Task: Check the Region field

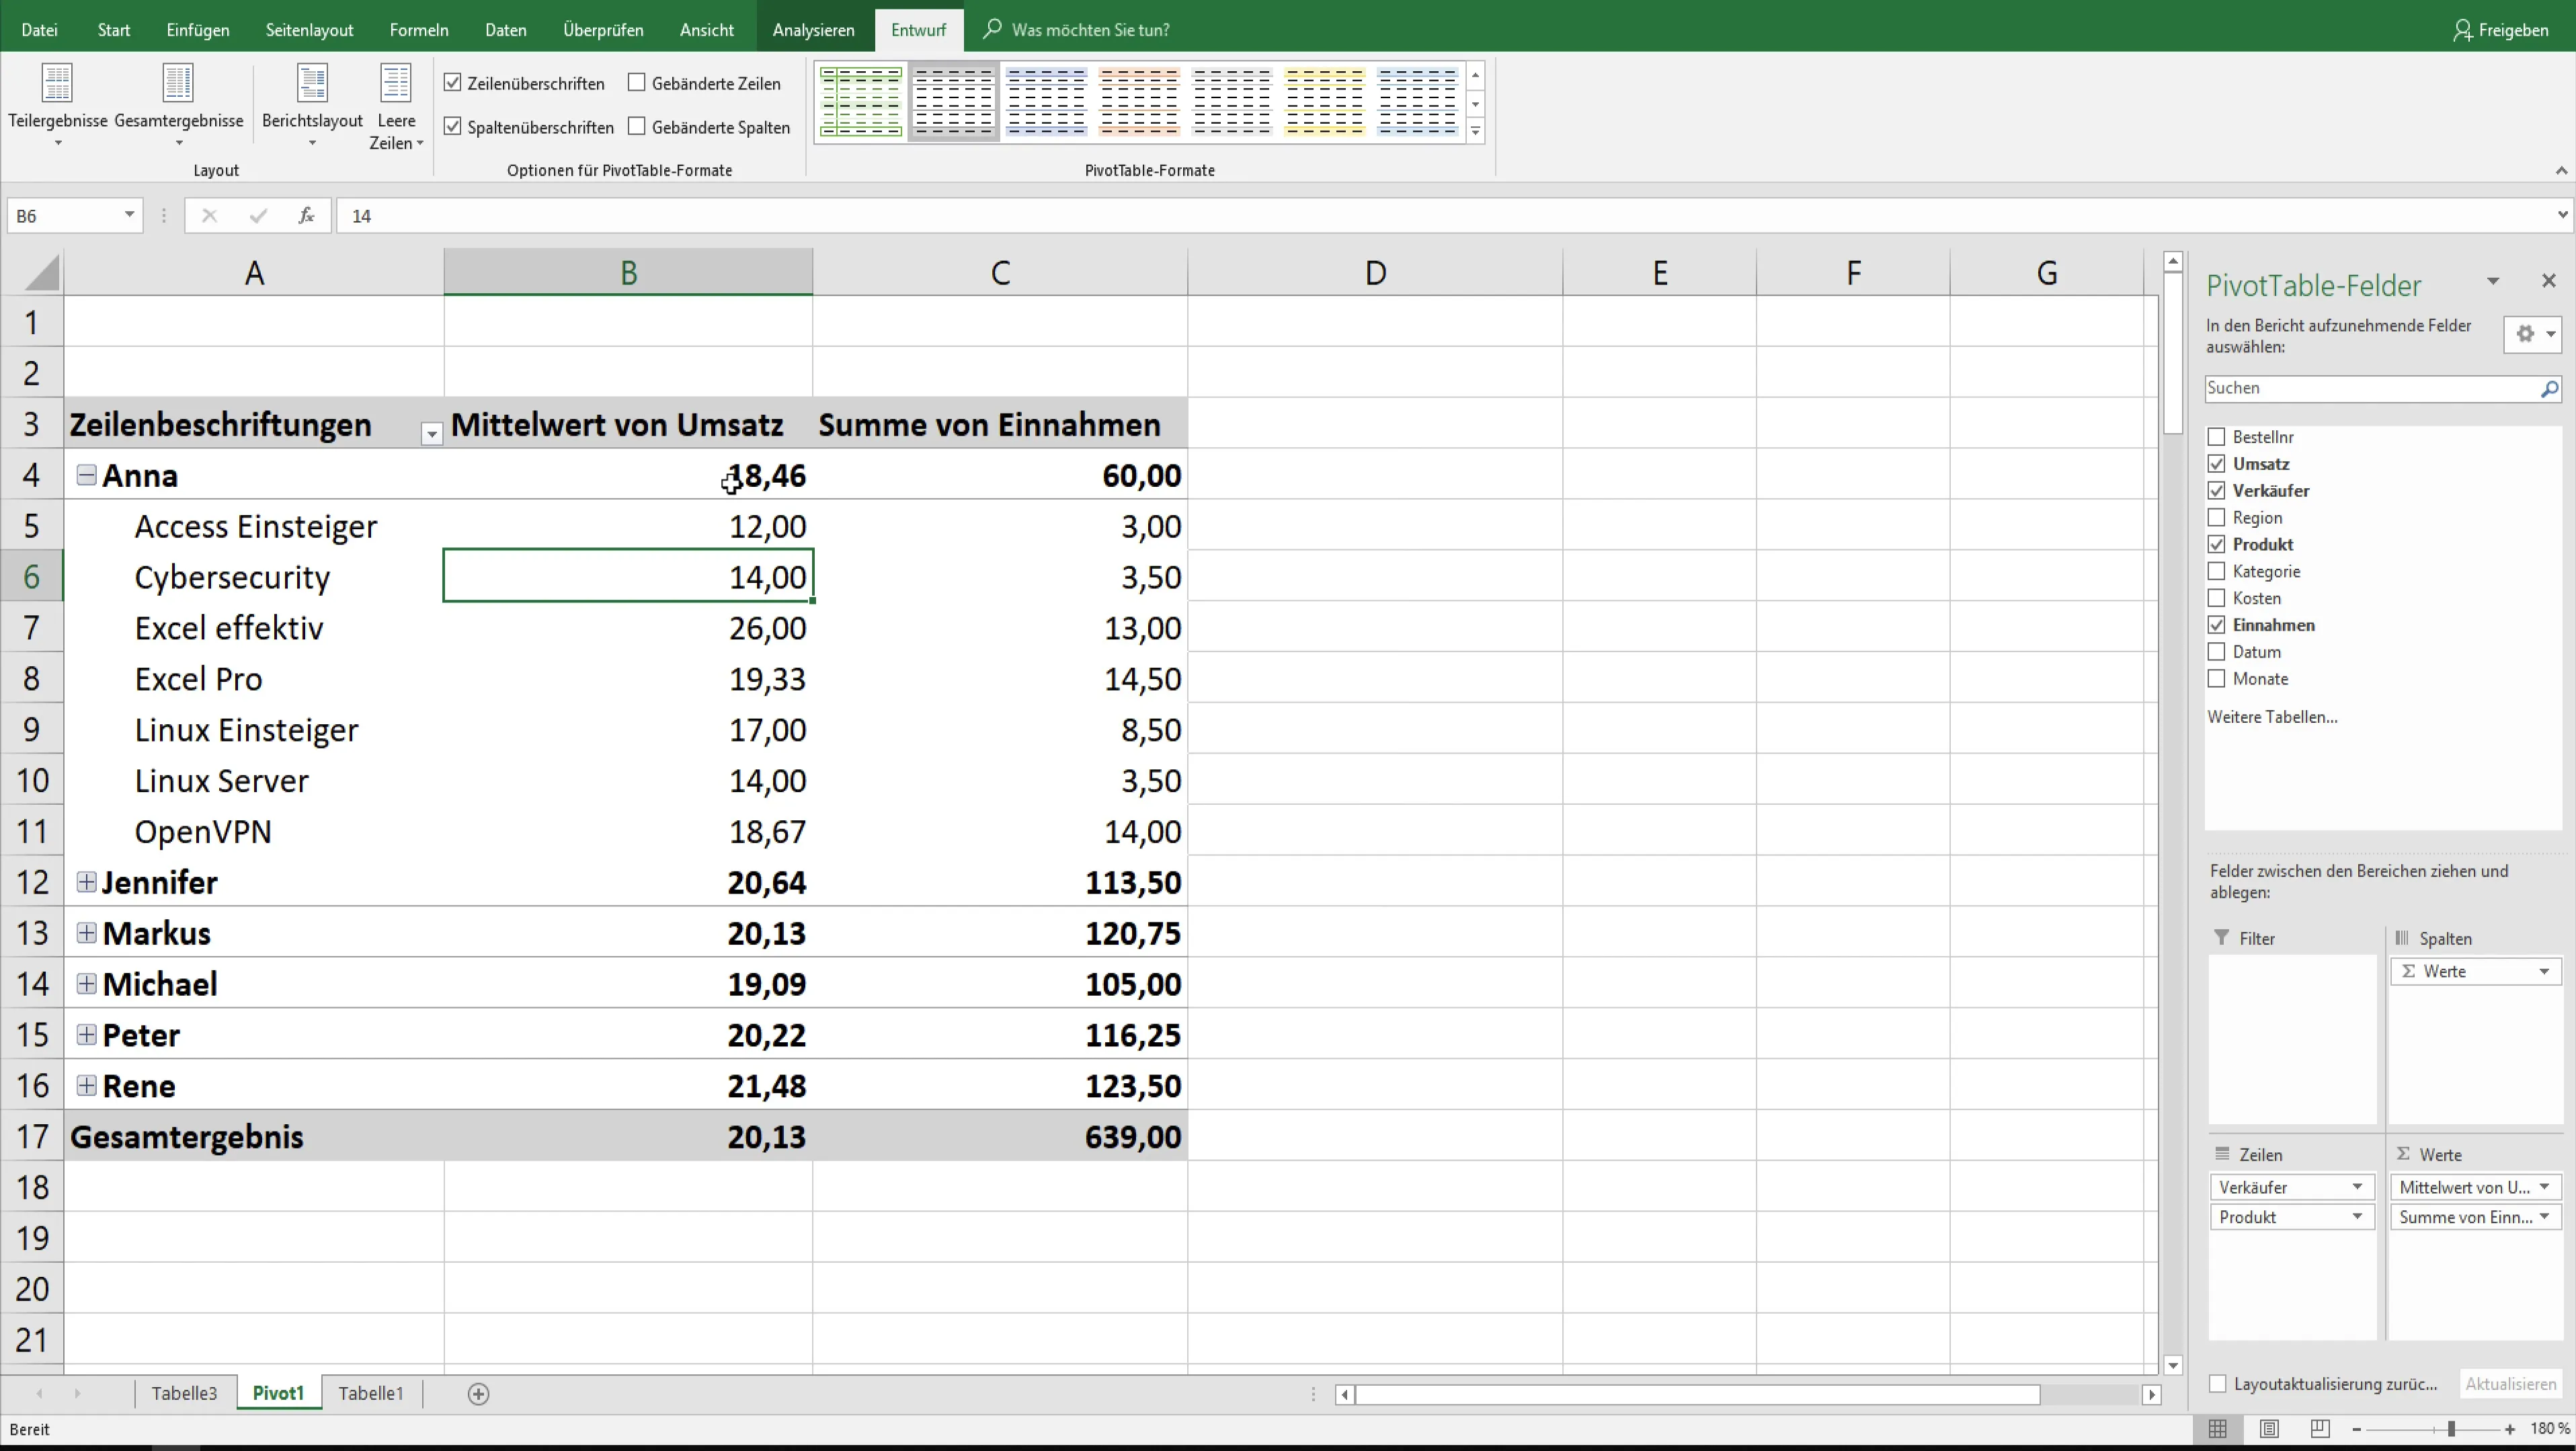Action: point(2216,518)
